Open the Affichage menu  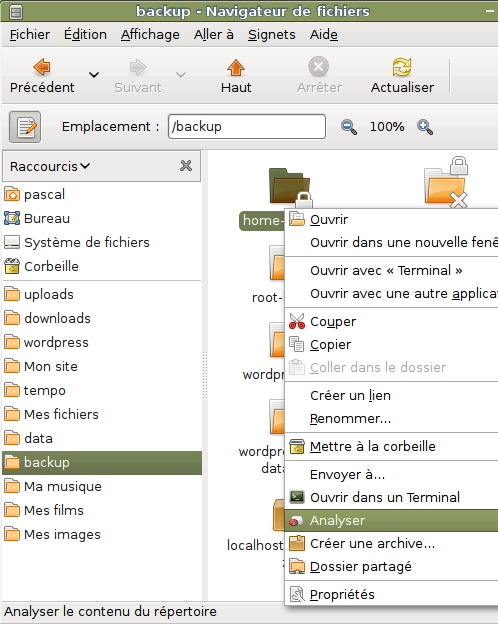click(150, 35)
